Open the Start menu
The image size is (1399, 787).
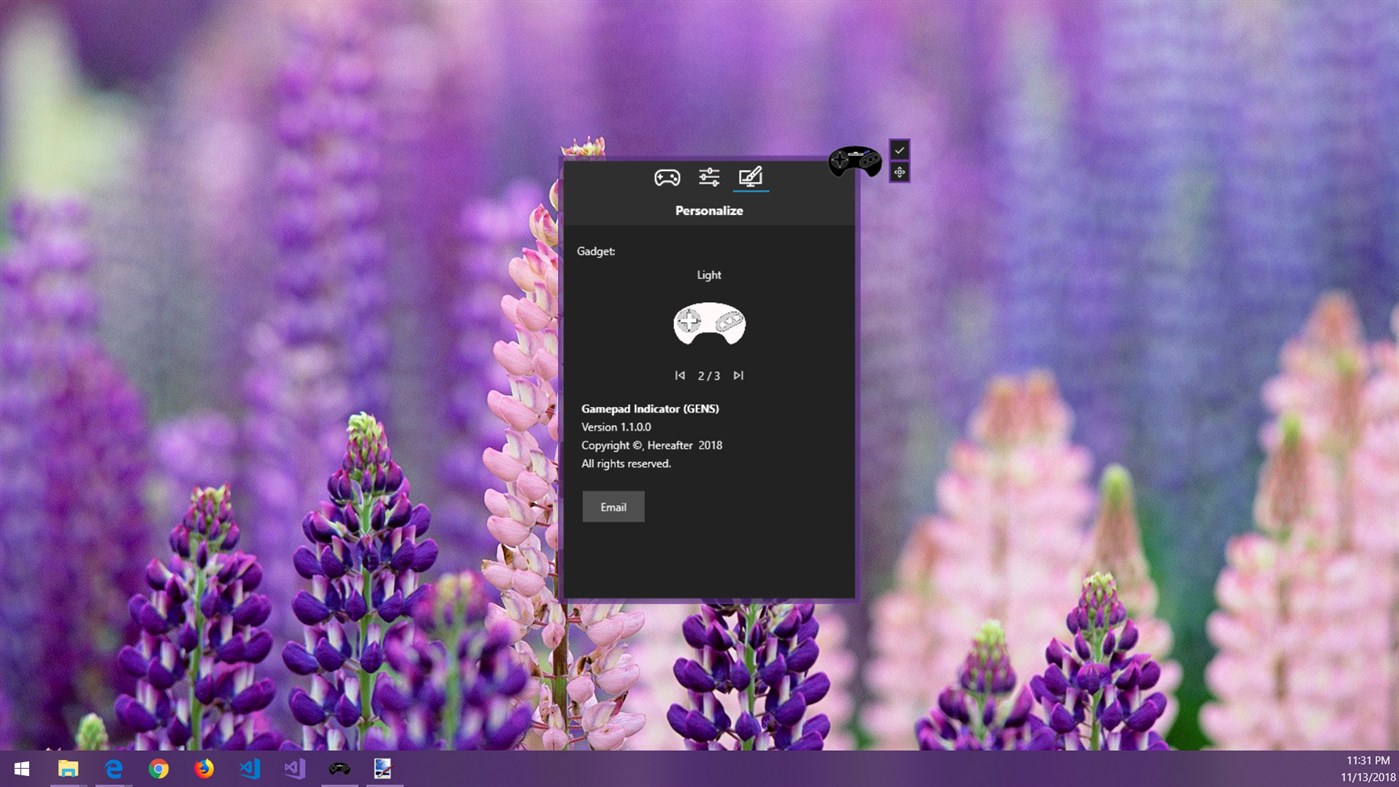(20, 768)
